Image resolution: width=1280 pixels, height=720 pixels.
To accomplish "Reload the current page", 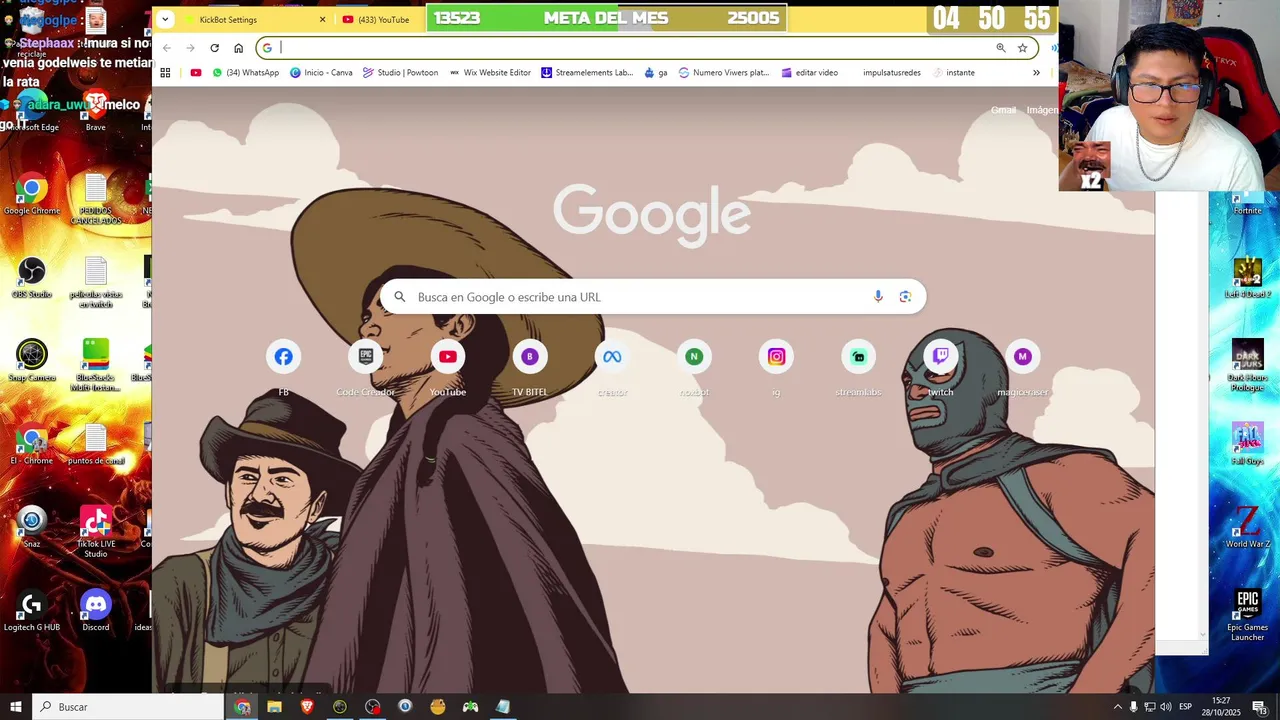I will coord(214,48).
